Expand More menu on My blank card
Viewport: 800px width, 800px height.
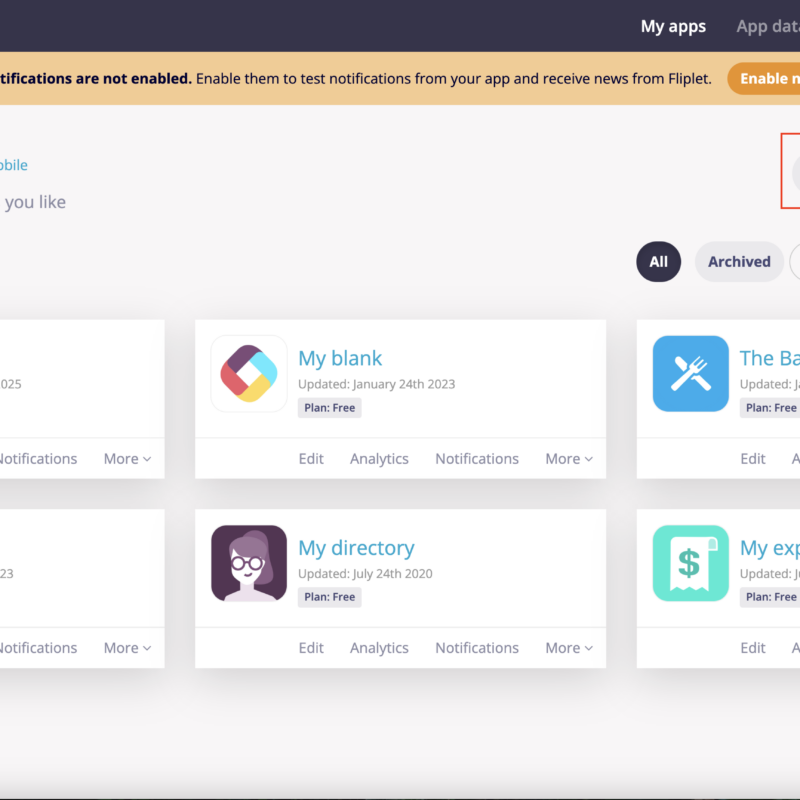tap(569, 459)
